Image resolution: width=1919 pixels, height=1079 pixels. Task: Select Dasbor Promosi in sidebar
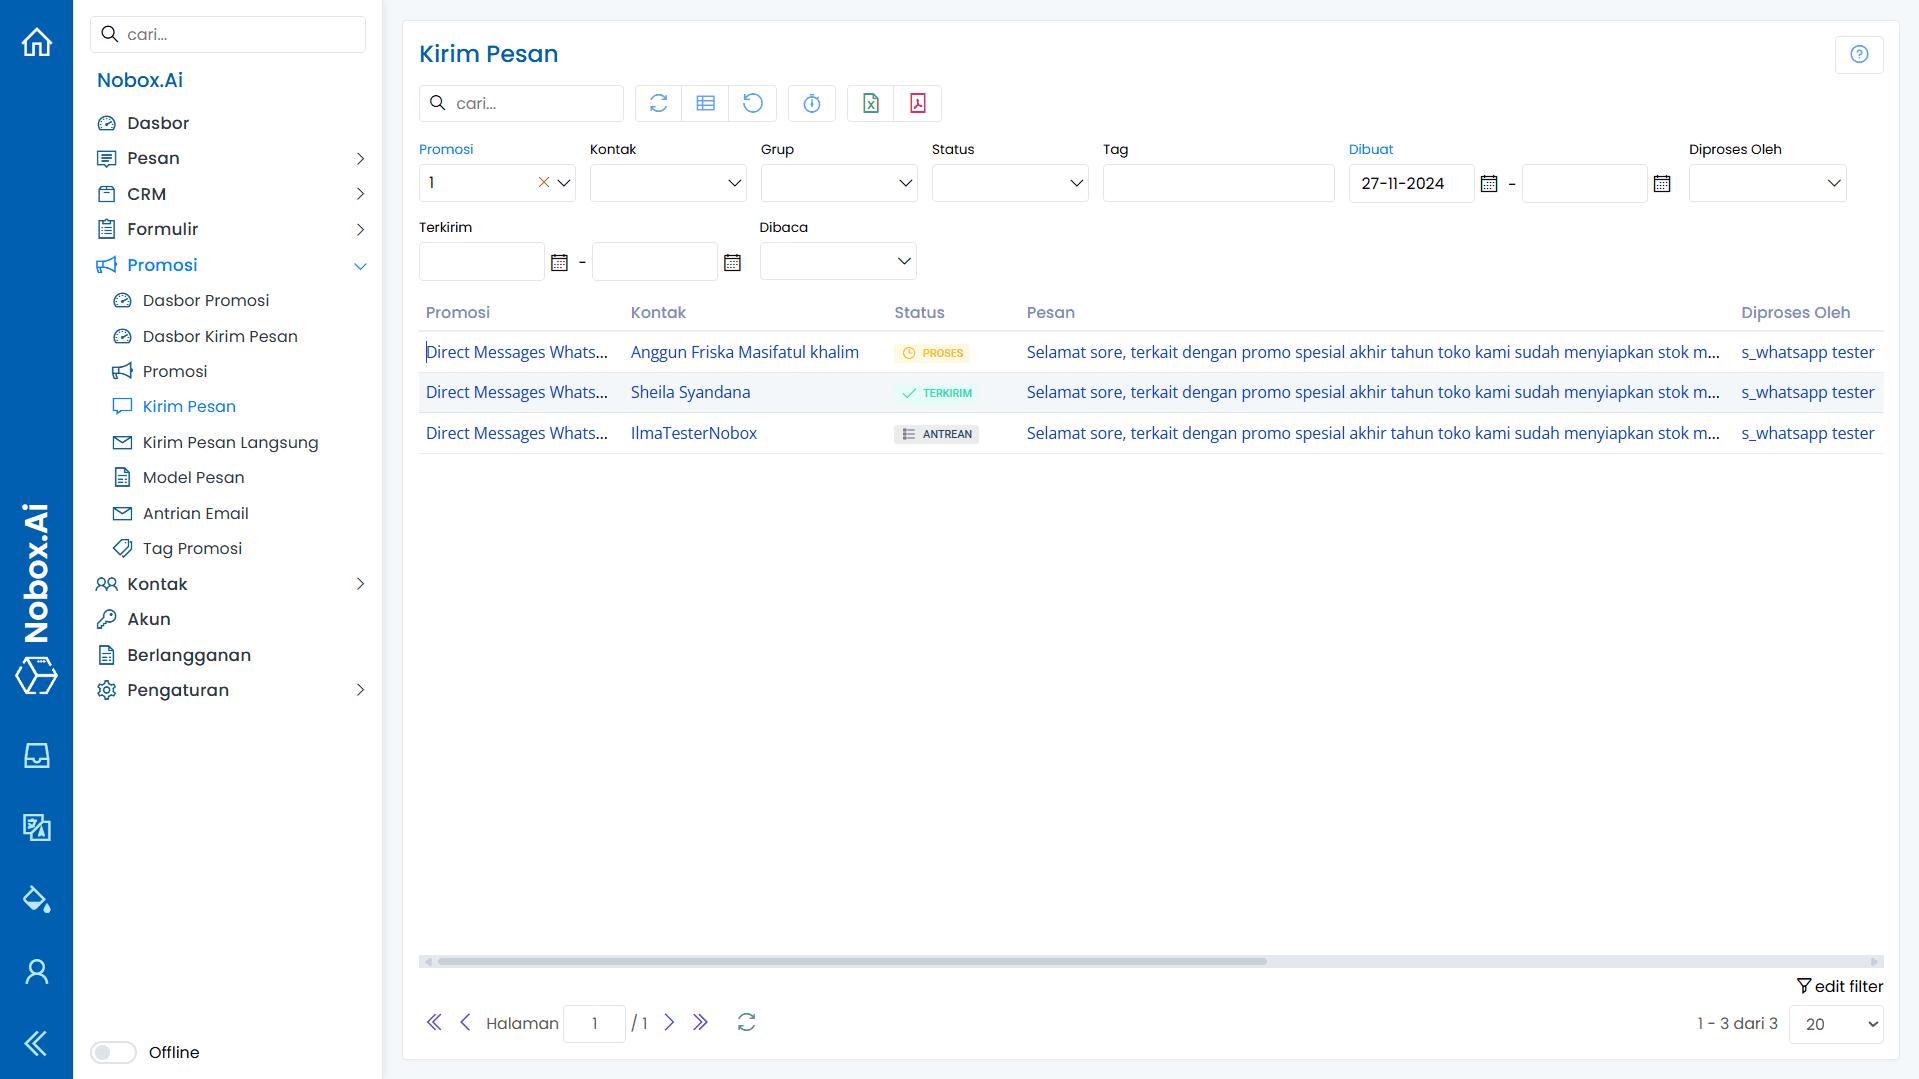[206, 300]
